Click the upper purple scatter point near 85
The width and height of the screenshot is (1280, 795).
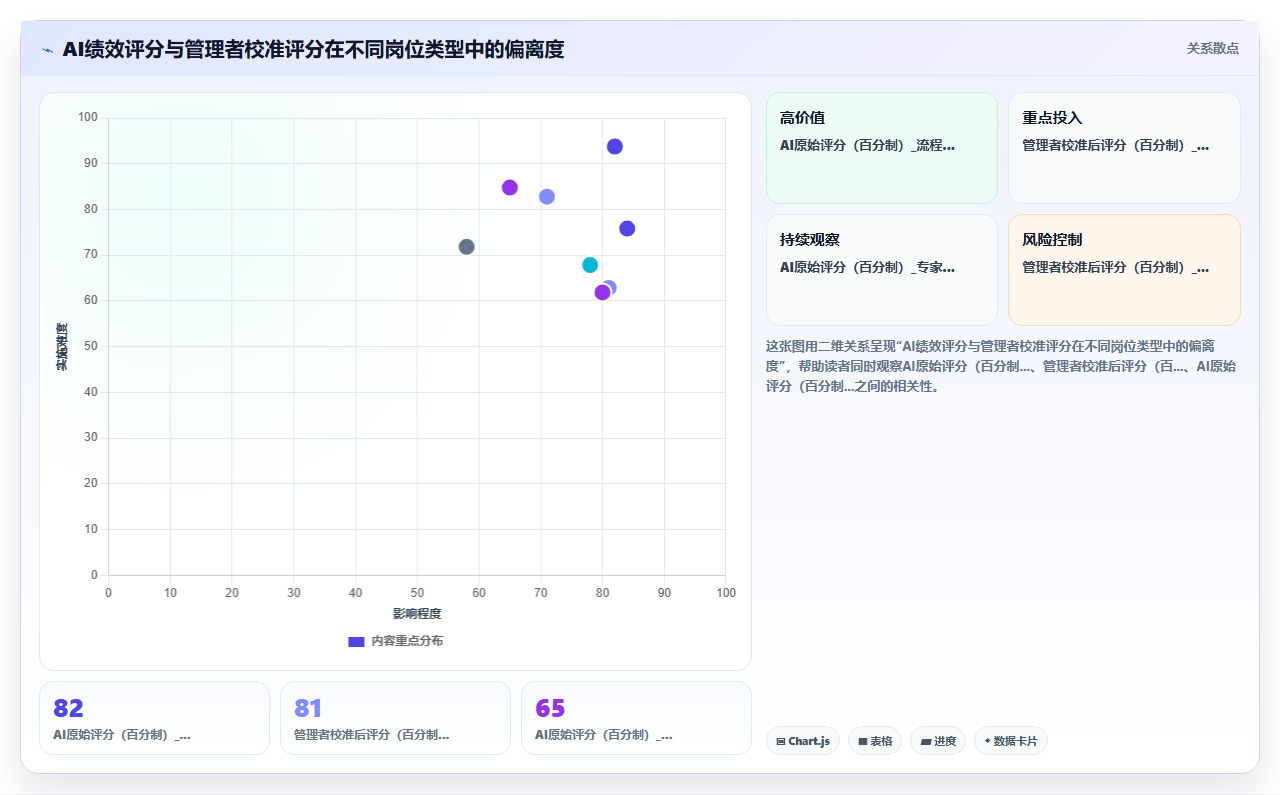click(x=510, y=188)
